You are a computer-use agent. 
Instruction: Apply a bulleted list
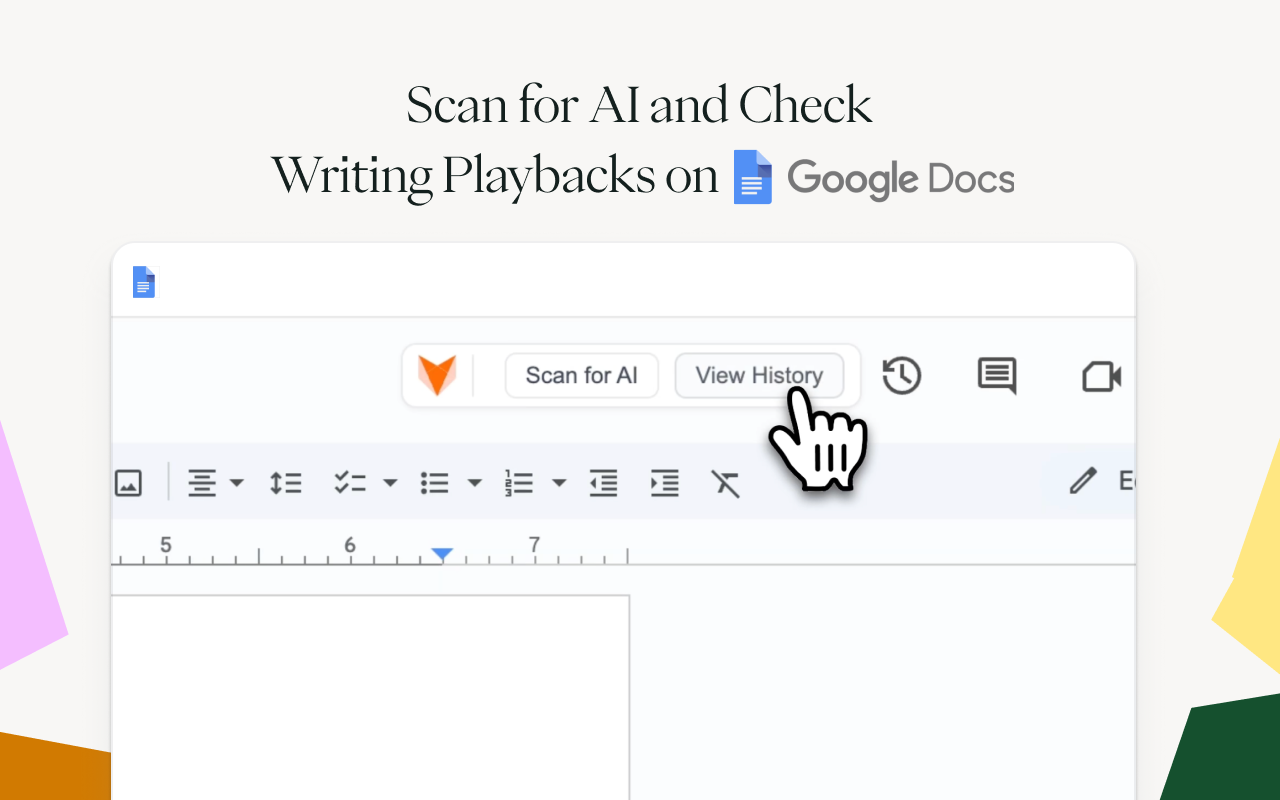coord(434,482)
